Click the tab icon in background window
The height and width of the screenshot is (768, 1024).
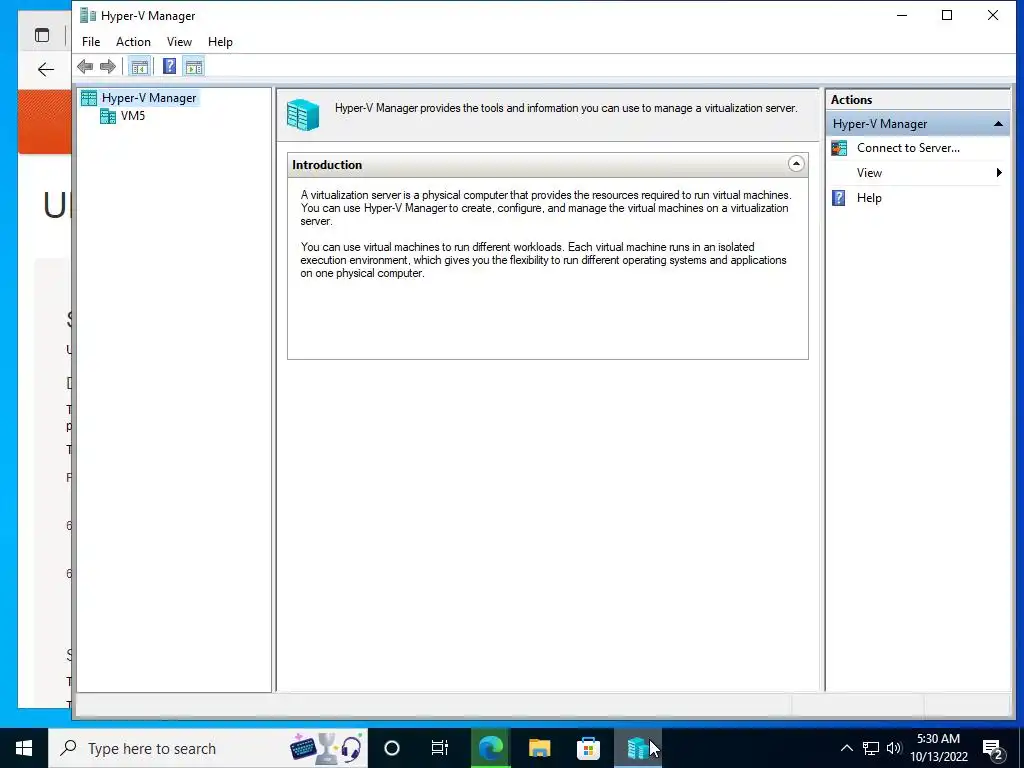click(x=42, y=35)
